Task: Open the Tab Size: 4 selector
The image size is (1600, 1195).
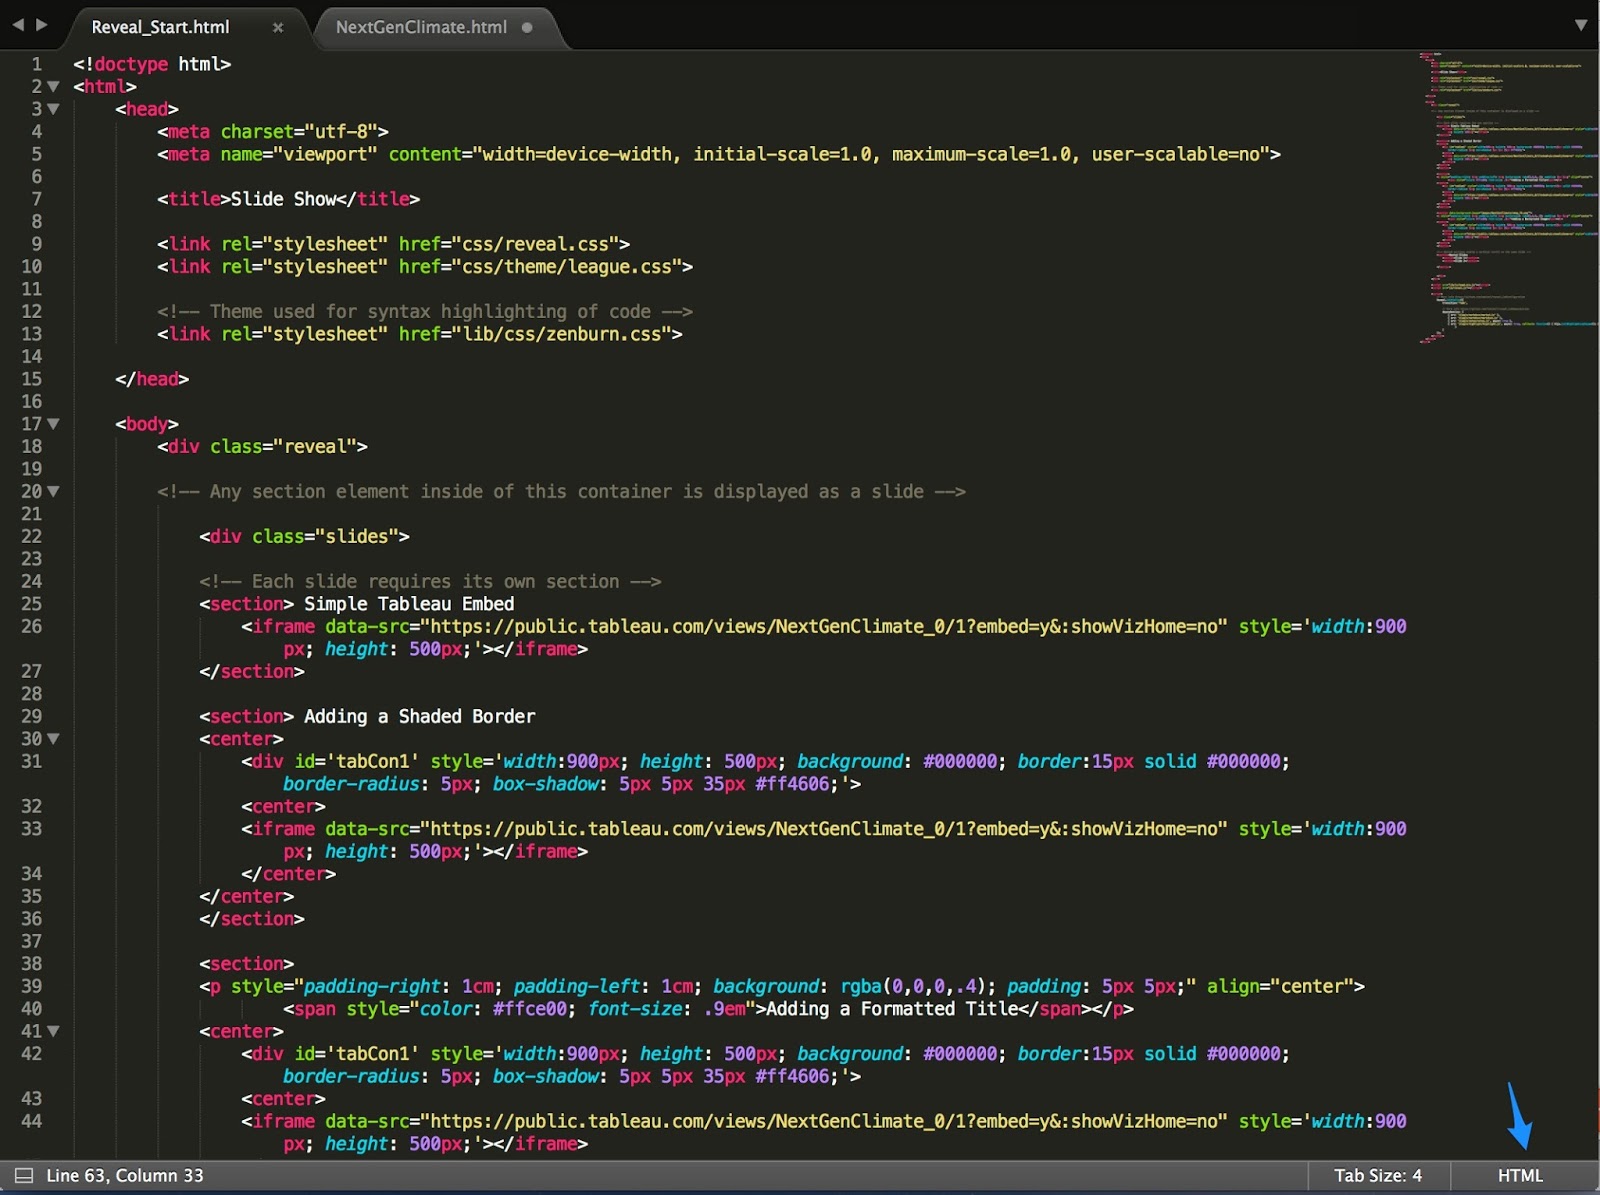Action: [x=1378, y=1176]
